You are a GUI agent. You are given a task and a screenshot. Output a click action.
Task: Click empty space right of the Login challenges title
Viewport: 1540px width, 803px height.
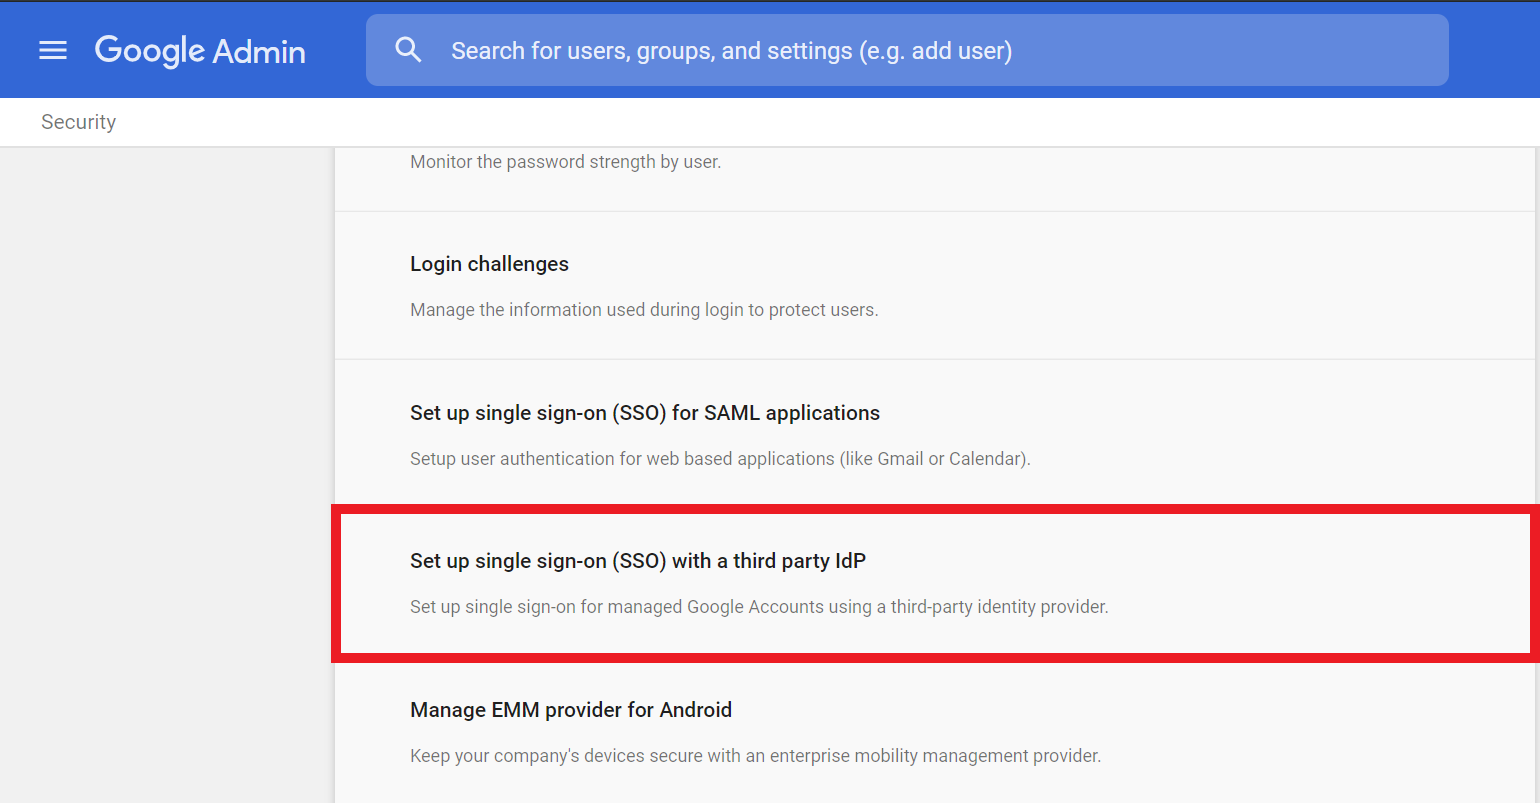(x=1000, y=264)
